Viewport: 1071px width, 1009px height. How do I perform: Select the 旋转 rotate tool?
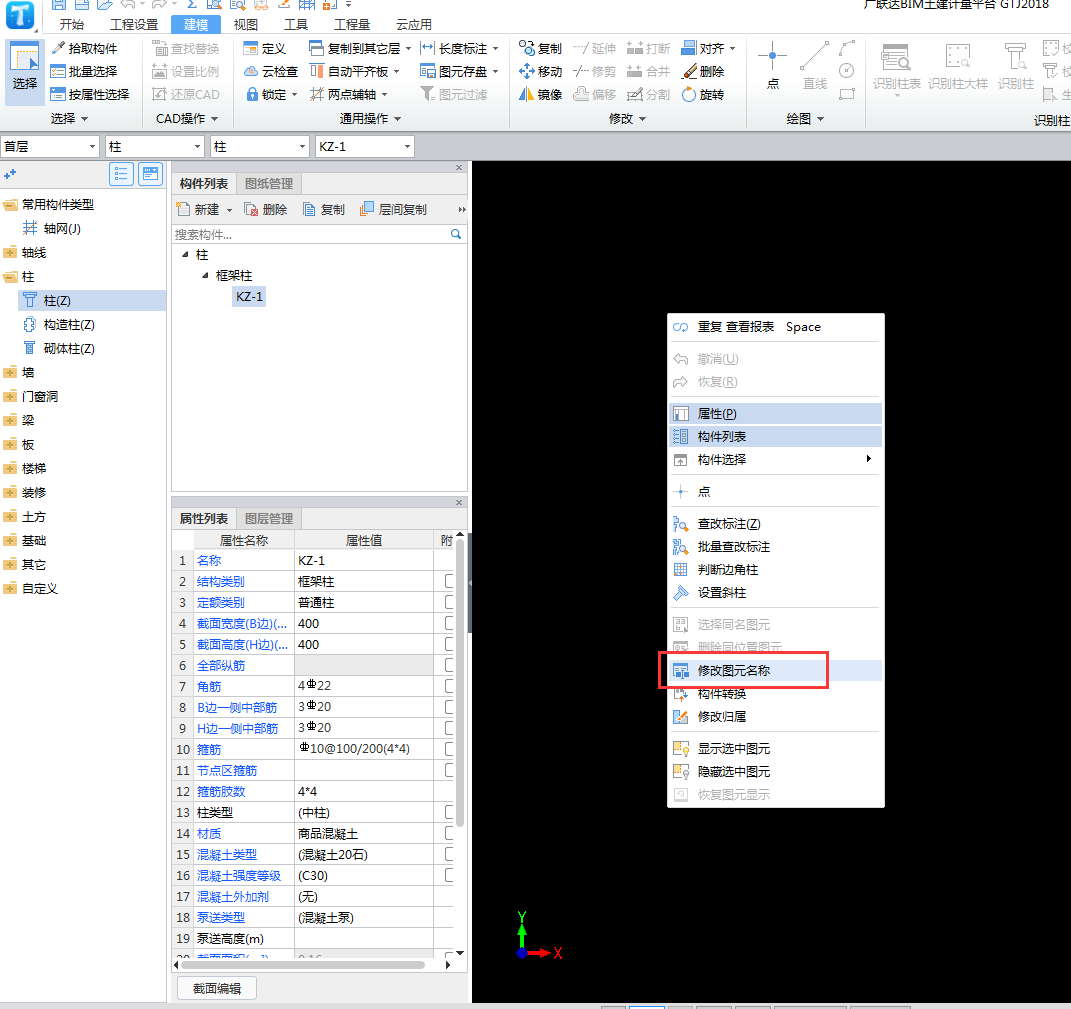pyautogui.click(x=704, y=94)
